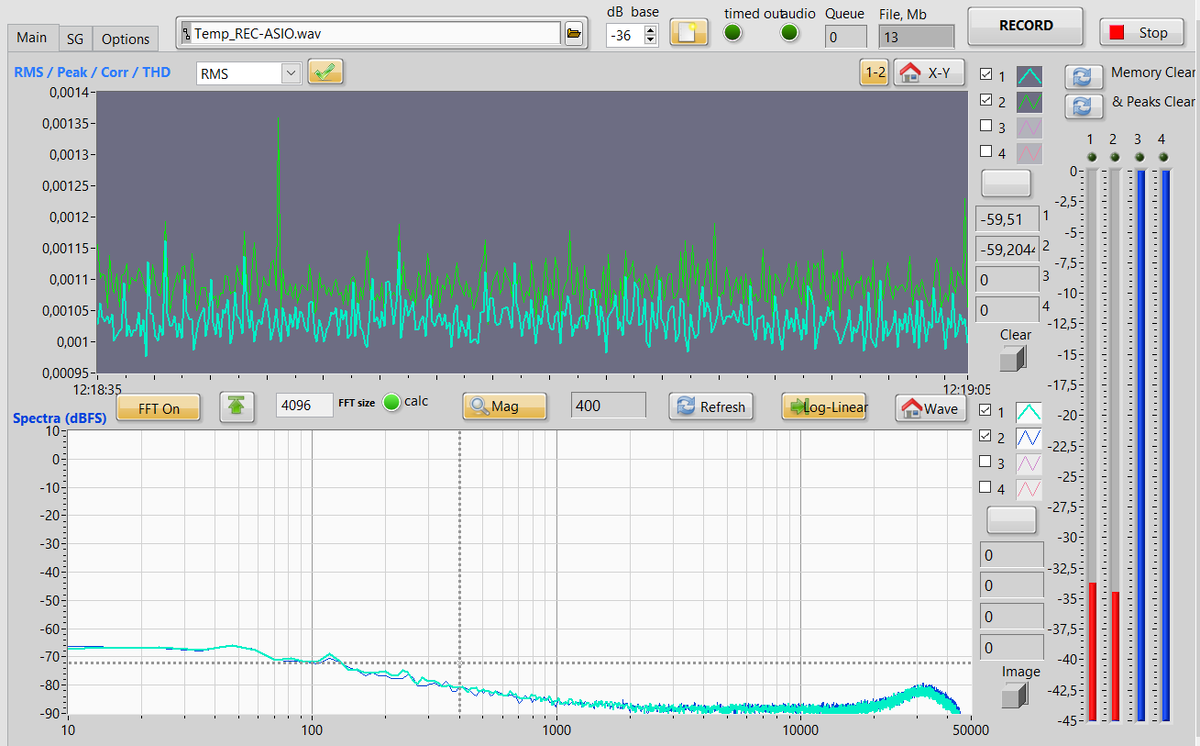Image resolution: width=1200 pixels, height=746 pixels.
Task: Toggle Log-Linear scale button
Action: click(825, 406)
